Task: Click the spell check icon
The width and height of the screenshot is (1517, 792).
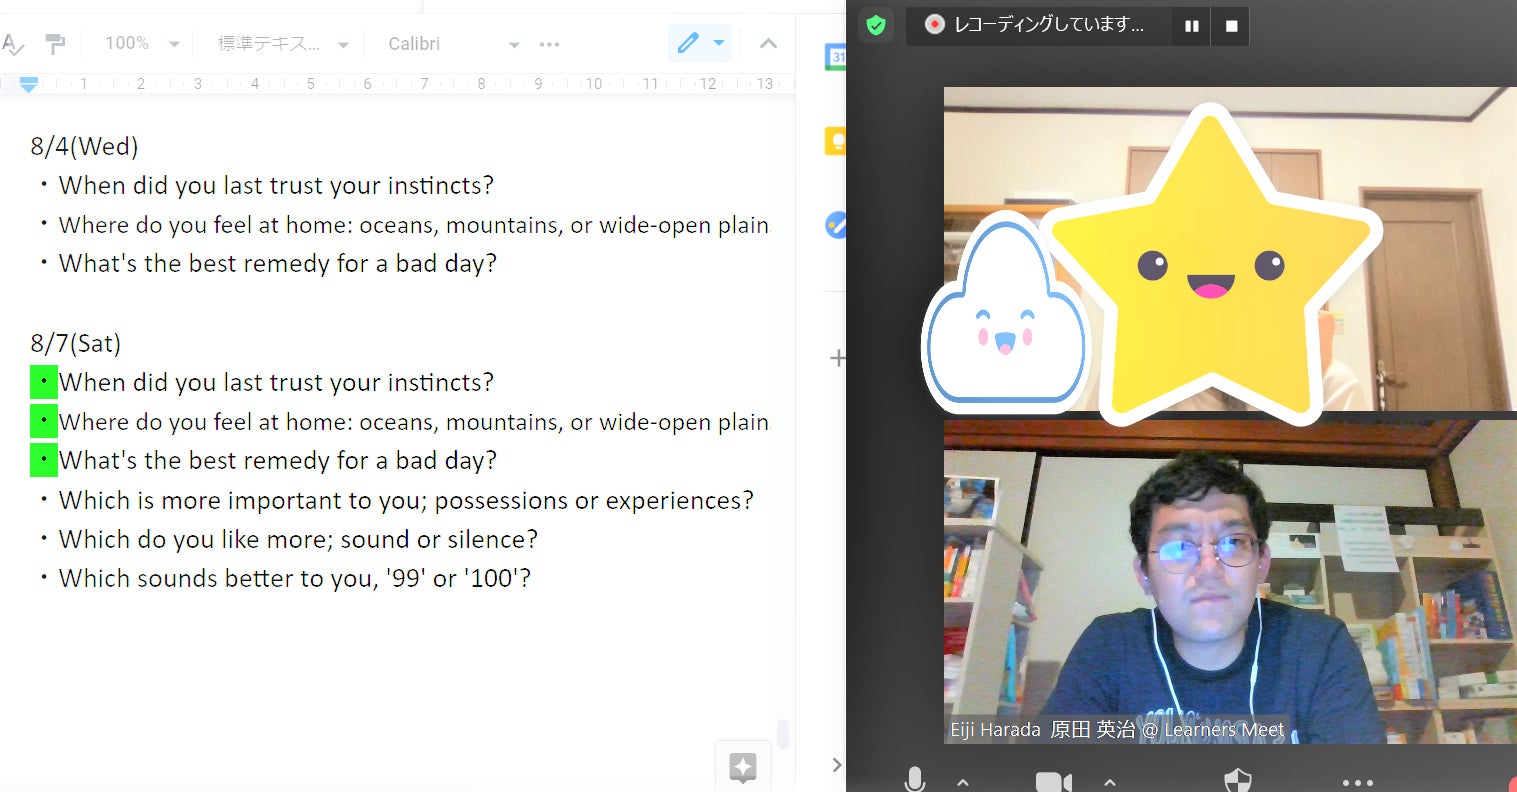Action: [12, 44]
